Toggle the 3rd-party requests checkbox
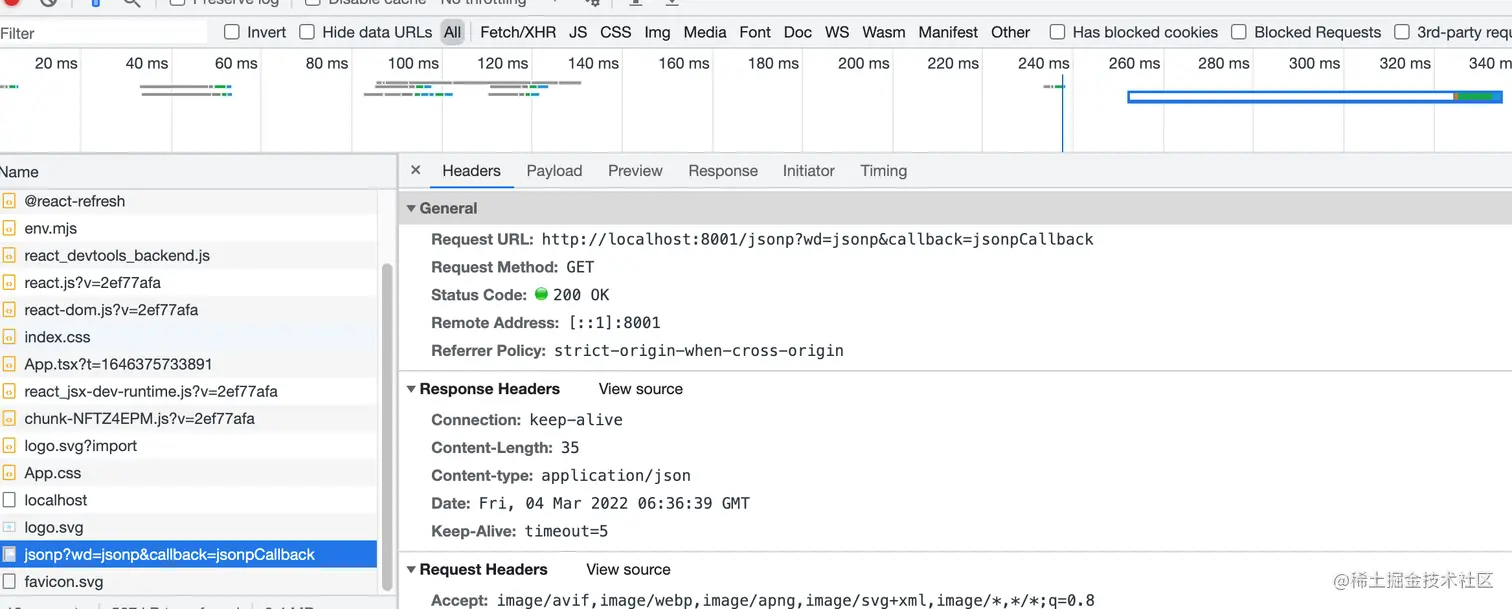The width and height of the screenshot is (1512, 609). pos(1402,32)
